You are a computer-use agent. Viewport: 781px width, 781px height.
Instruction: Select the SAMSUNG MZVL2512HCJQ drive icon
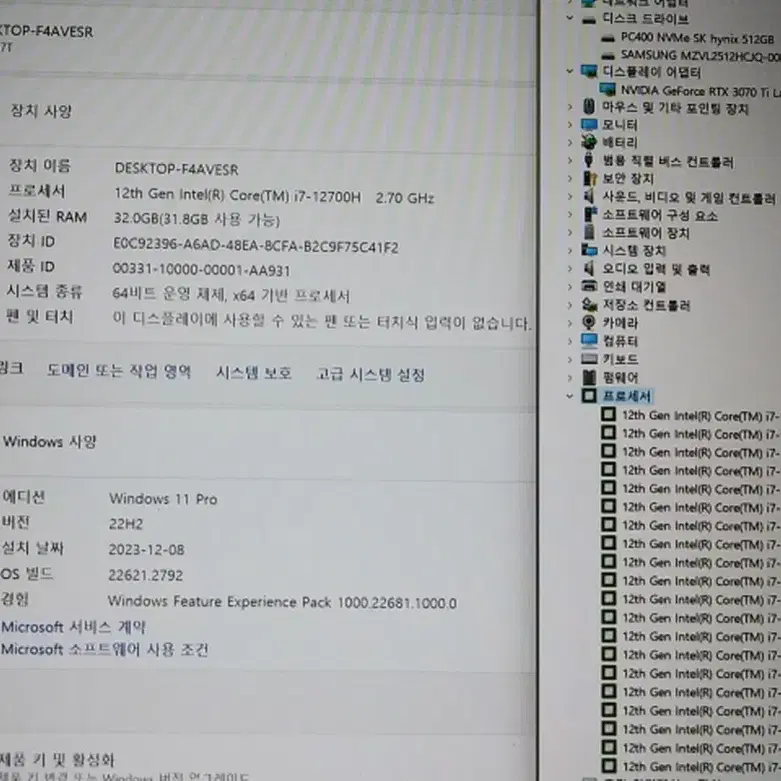point(608,55)
